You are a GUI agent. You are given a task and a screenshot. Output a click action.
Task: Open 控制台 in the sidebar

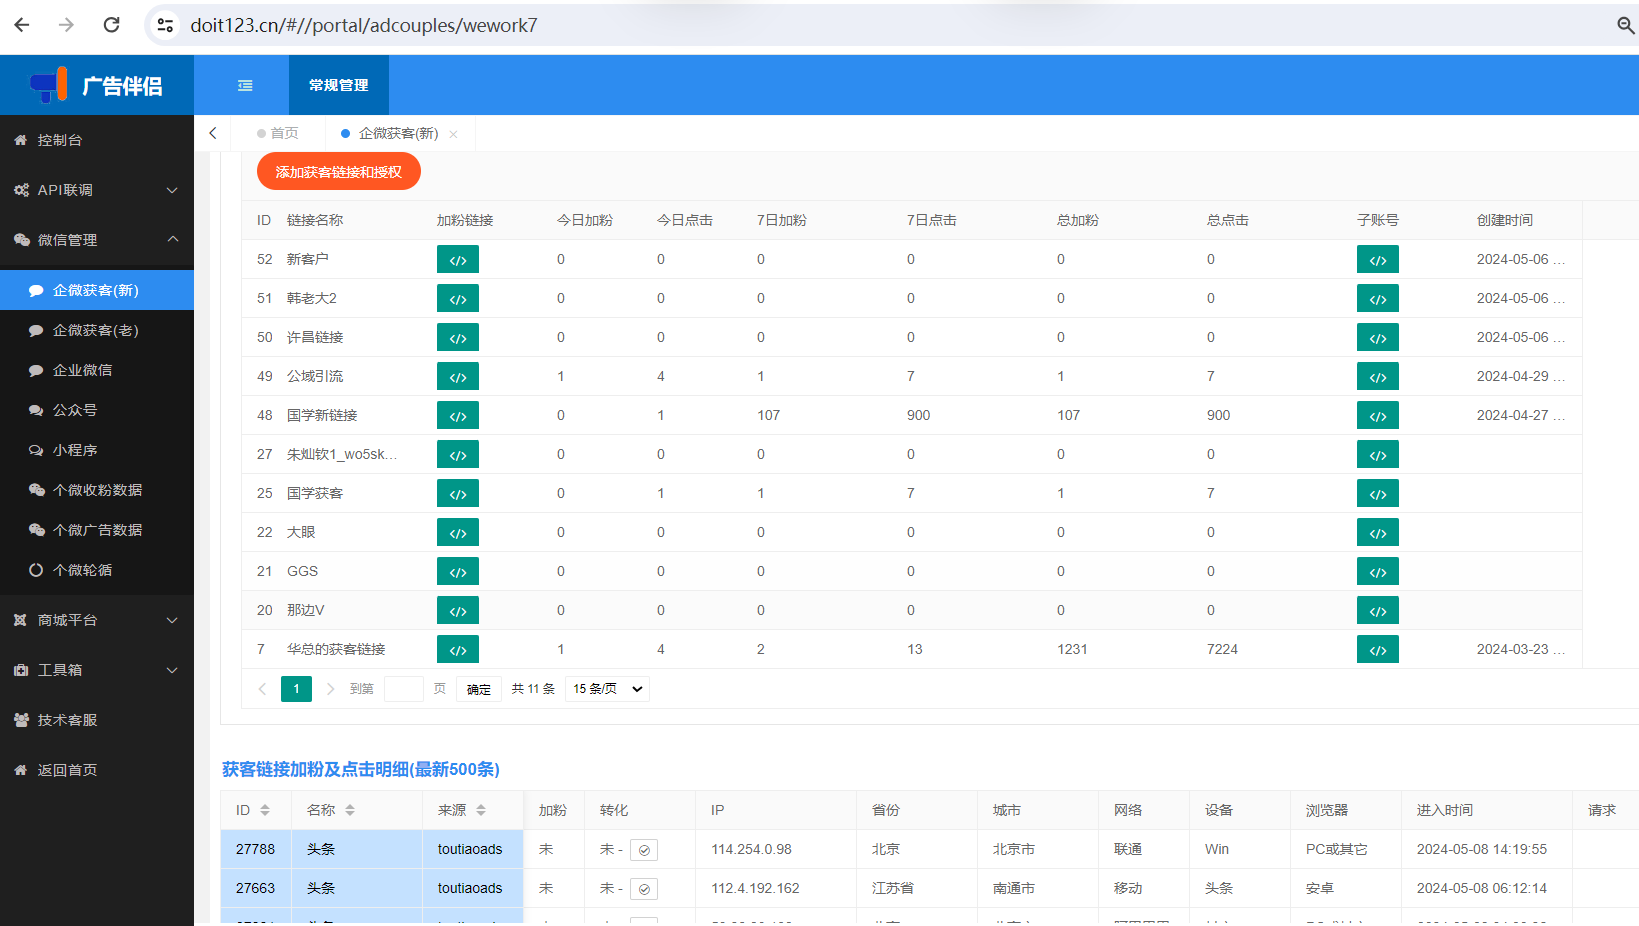coord(97,140)
